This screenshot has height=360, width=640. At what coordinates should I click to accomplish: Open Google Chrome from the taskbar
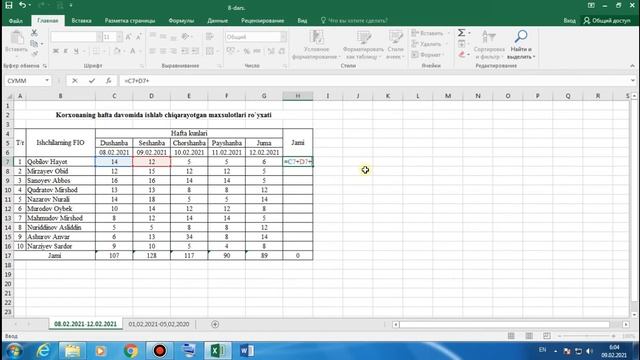[131, 351]
